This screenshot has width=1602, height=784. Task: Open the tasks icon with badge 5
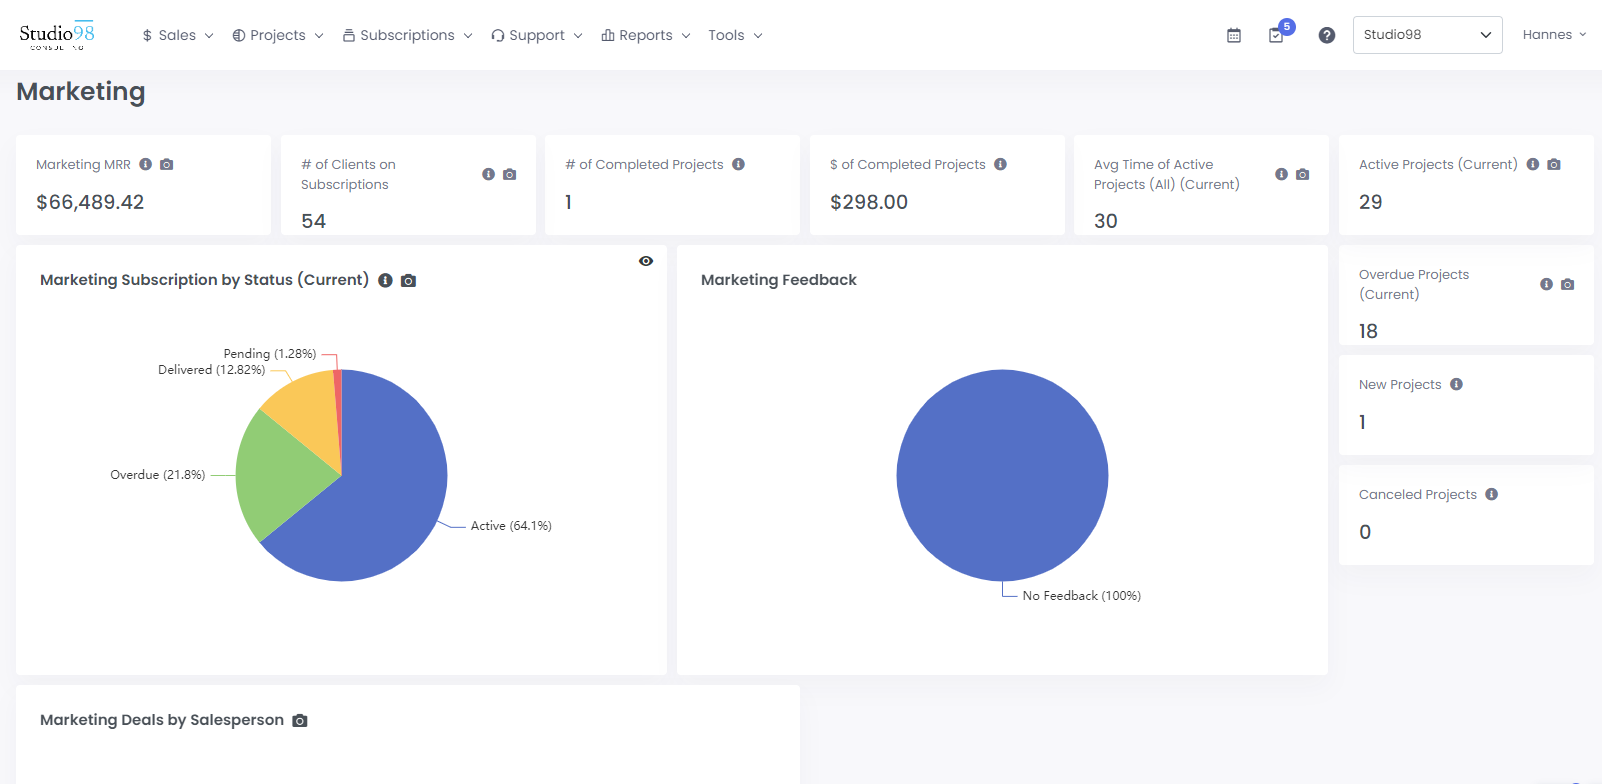(1276, 35)
